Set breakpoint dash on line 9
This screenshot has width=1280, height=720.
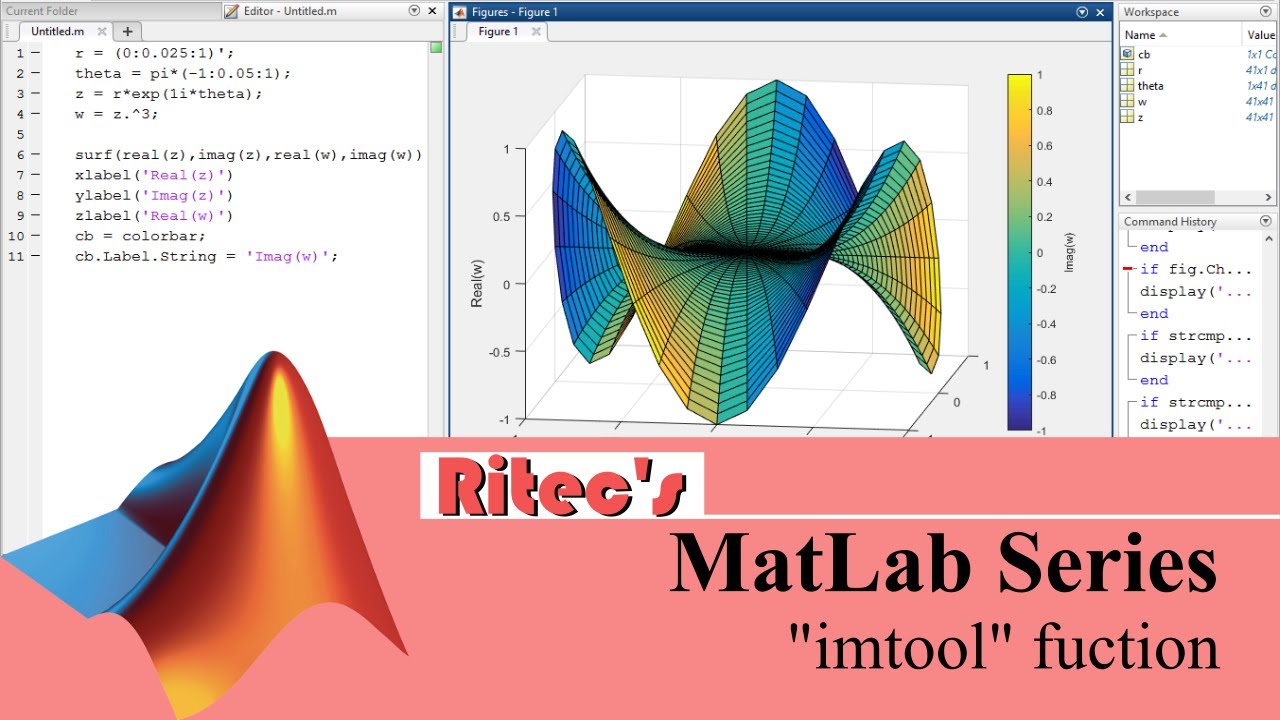(35, 215)
